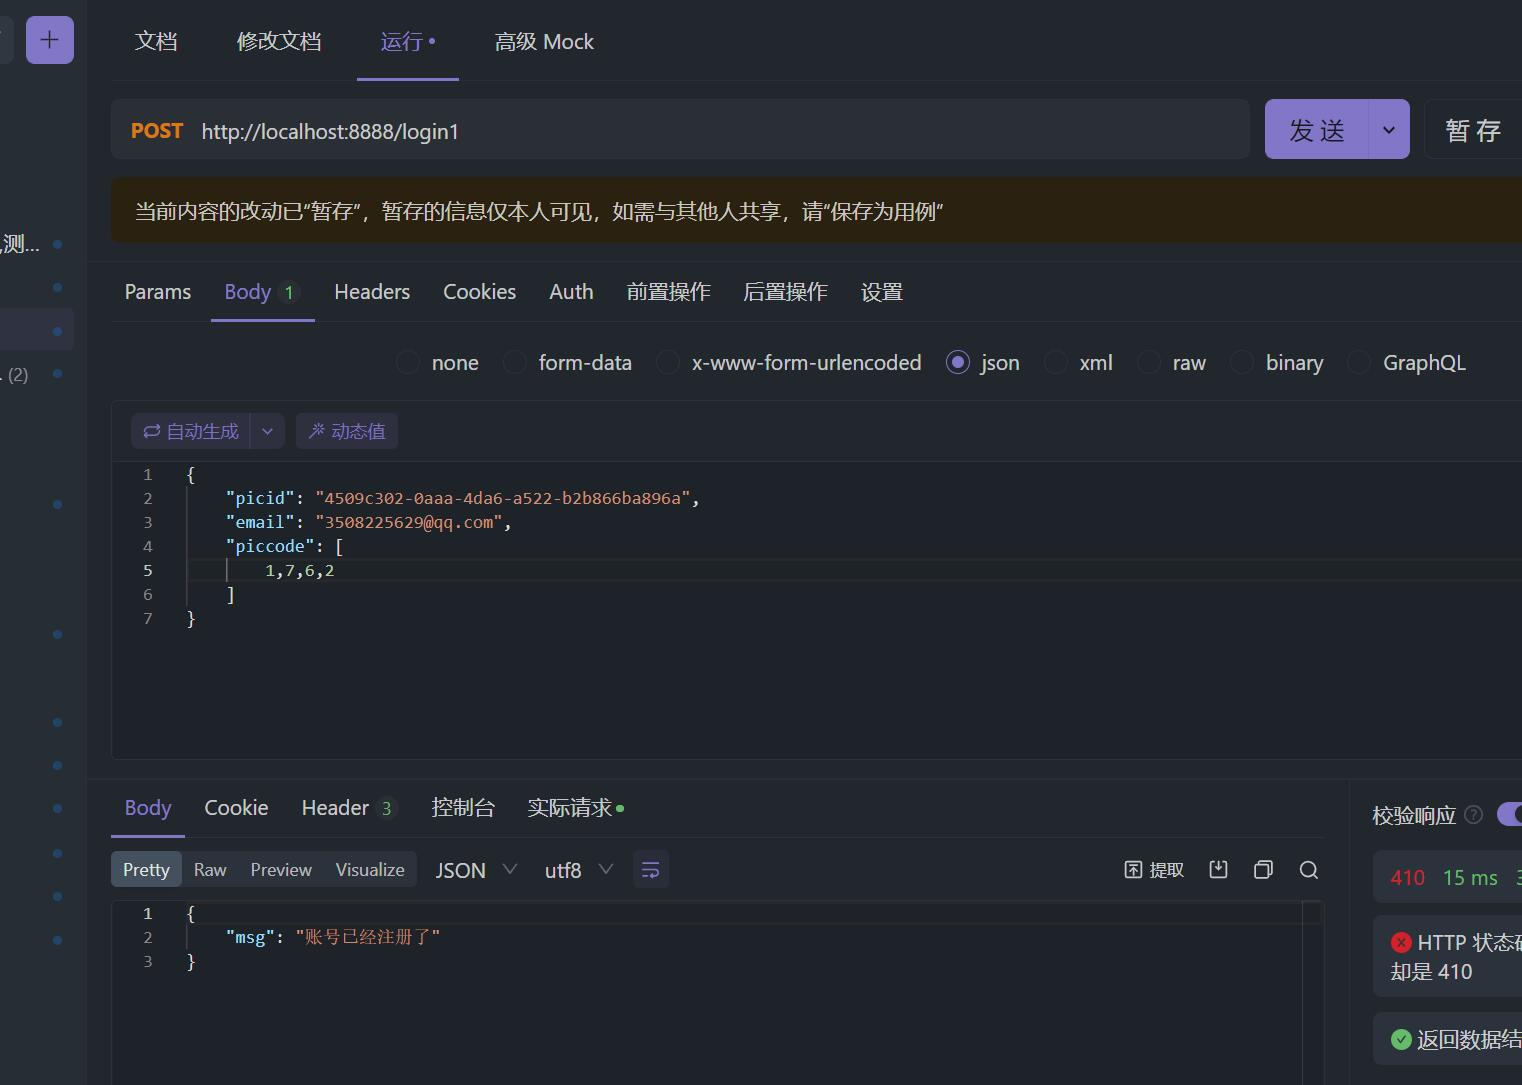
Task: Open the 设置 tab
Action: (882, 292)
